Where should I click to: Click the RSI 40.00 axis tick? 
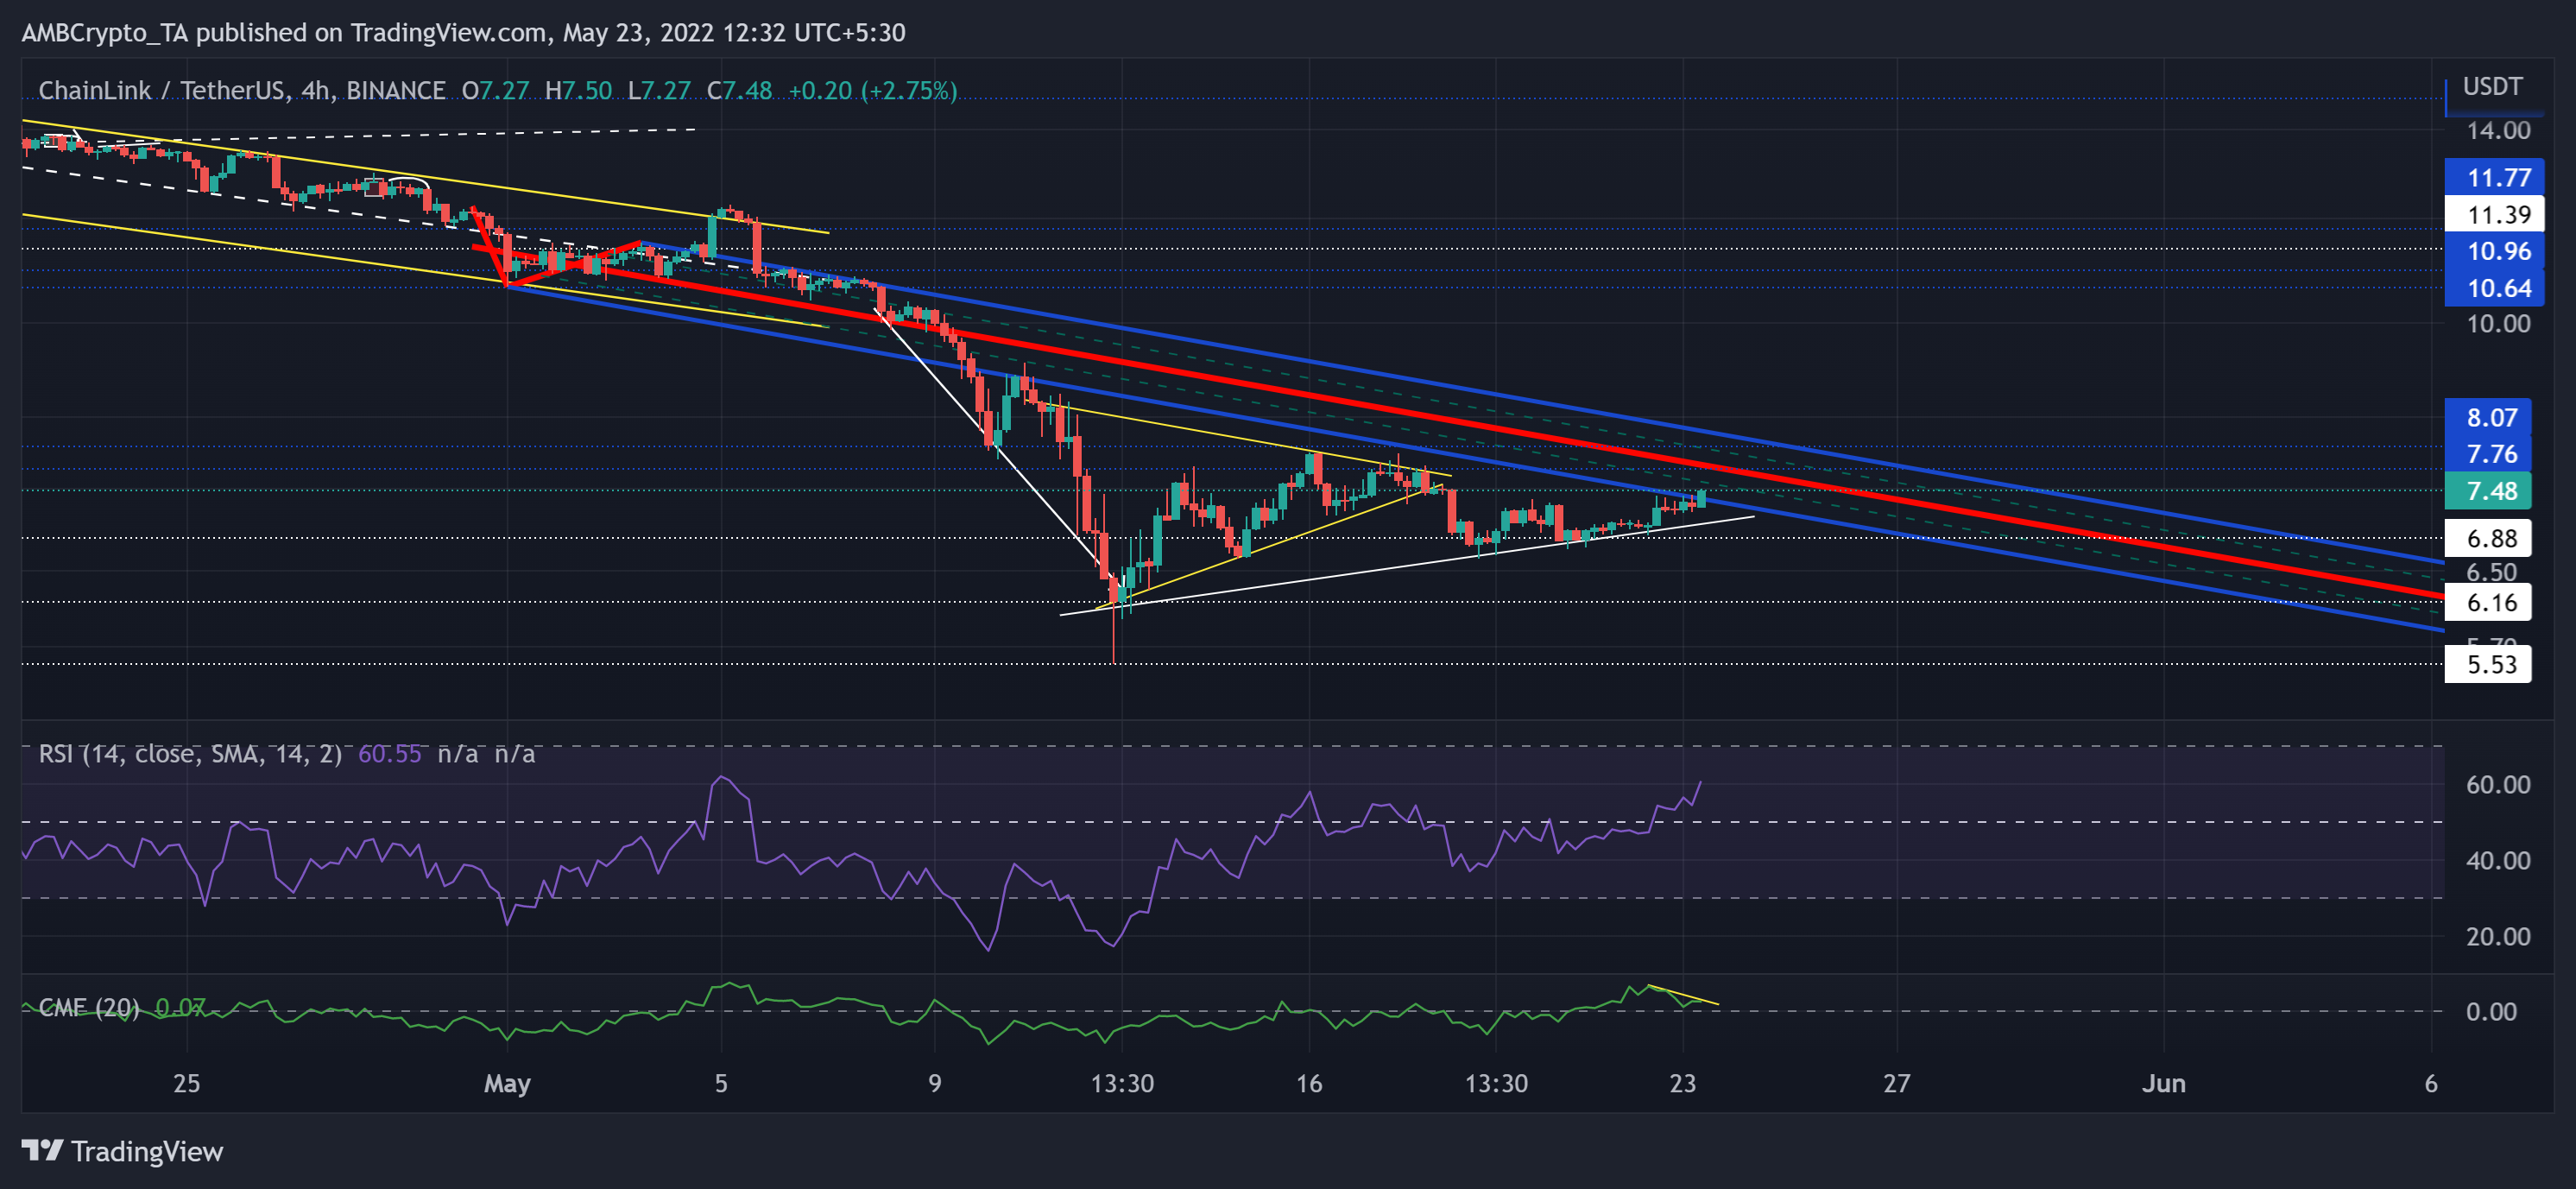[x=2498, y=861]
